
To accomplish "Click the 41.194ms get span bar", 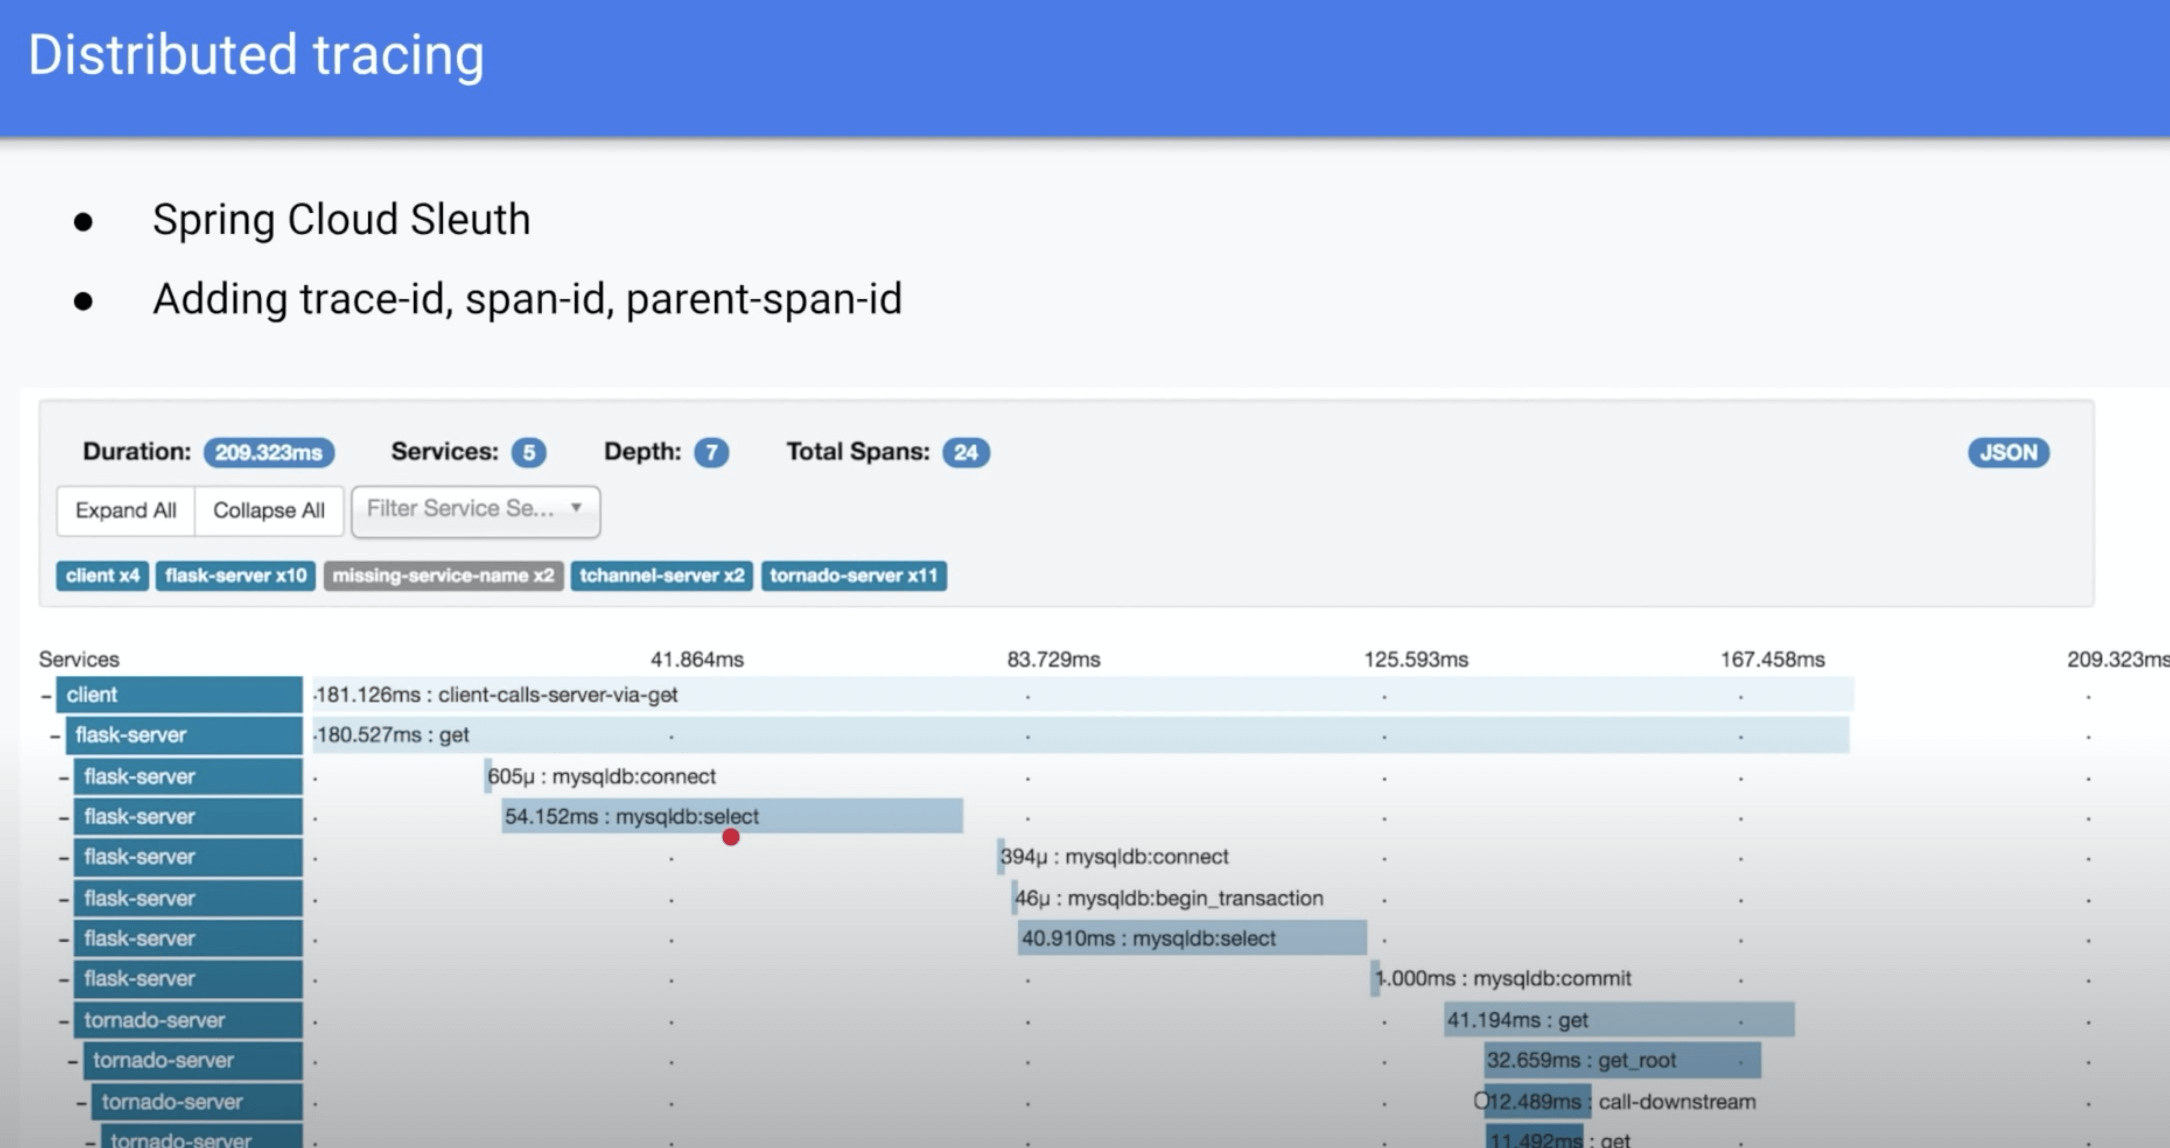I will (x=1618, y=1020).
